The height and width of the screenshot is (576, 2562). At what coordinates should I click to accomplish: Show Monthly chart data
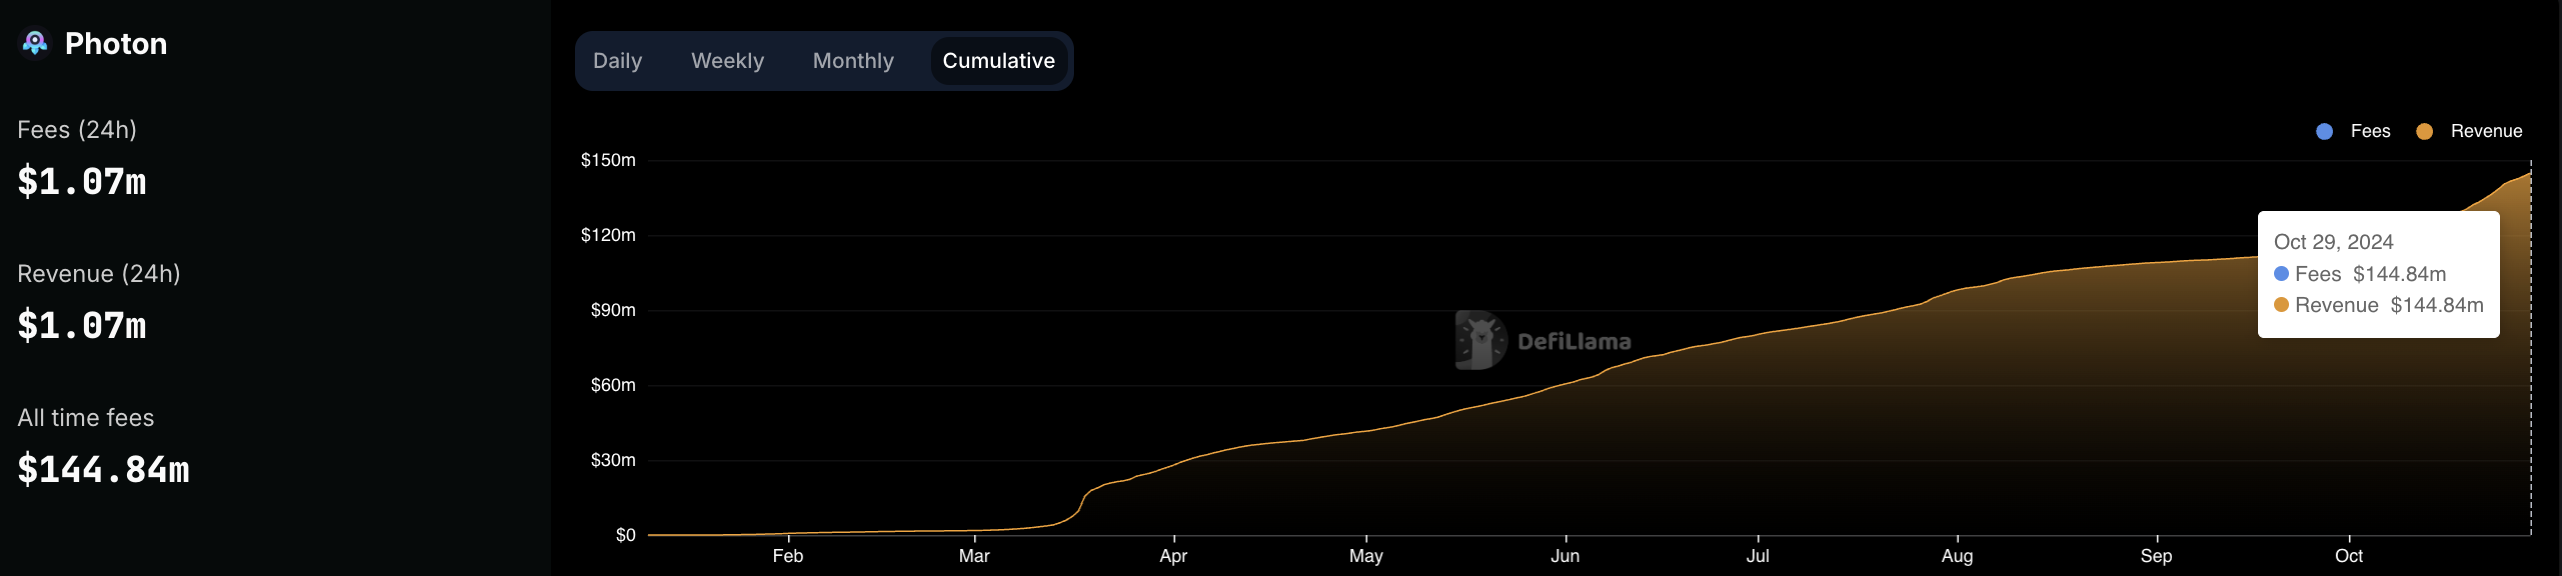853,61
